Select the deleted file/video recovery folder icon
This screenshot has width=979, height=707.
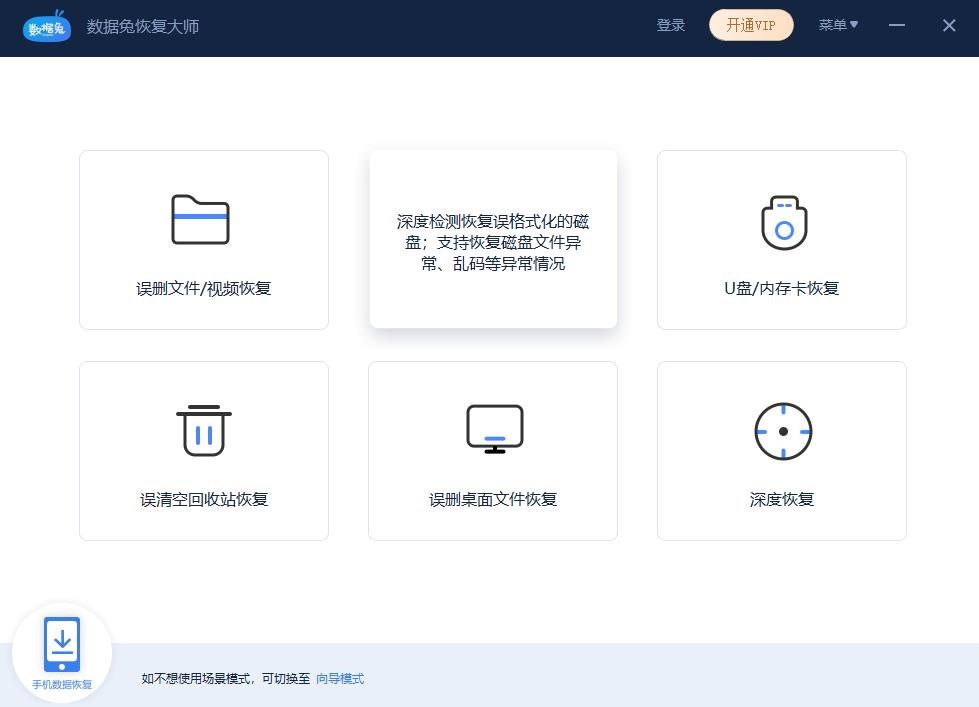coord(203,220)
